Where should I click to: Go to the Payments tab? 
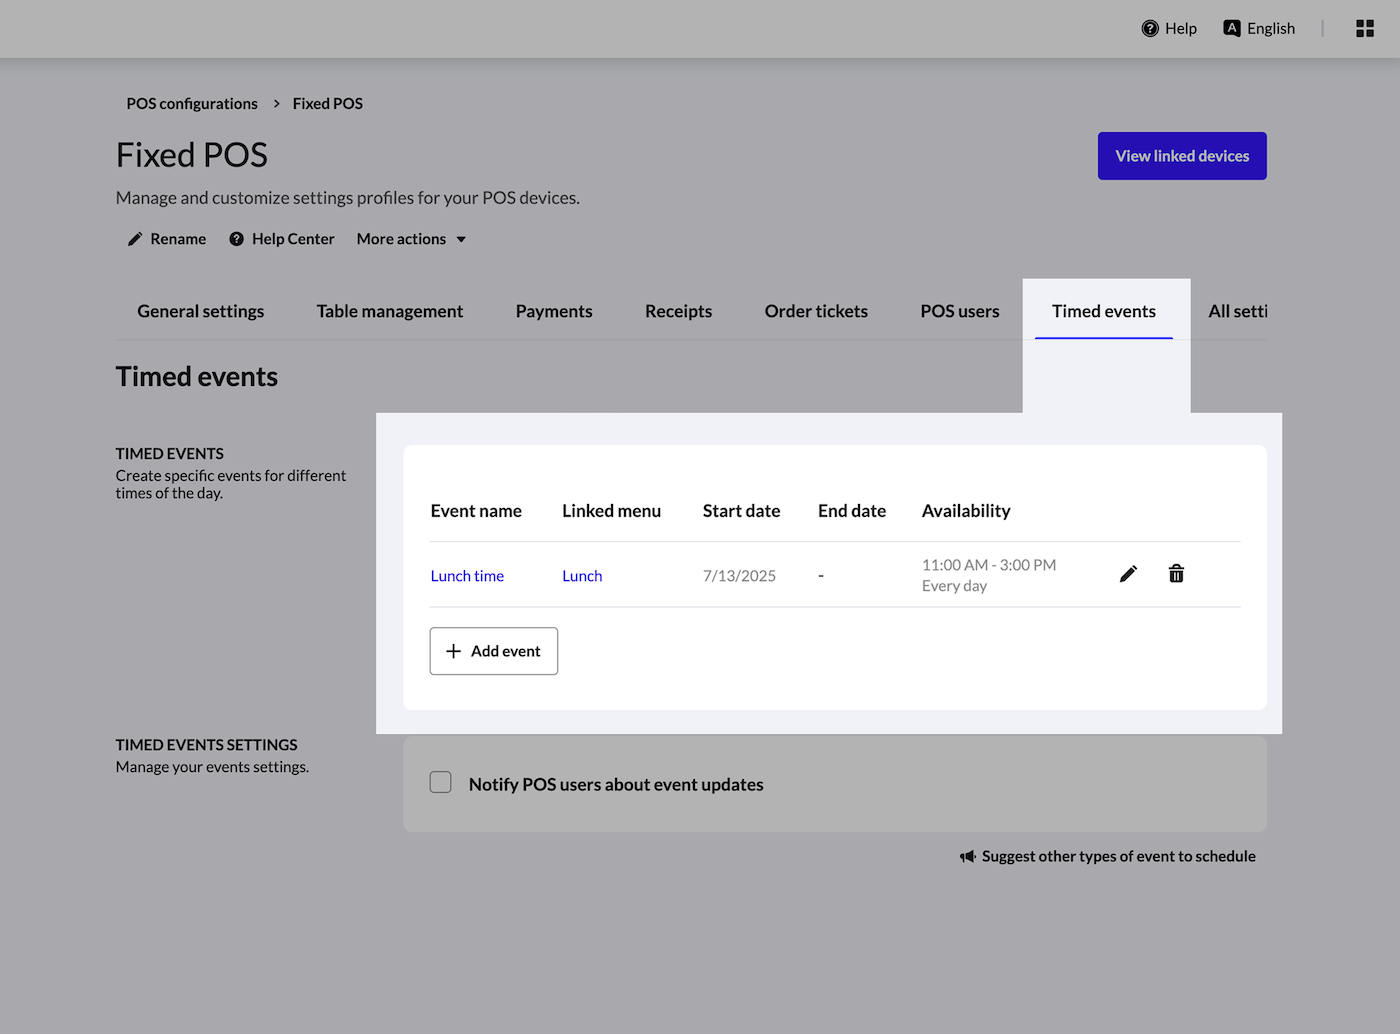pos(554,312)
